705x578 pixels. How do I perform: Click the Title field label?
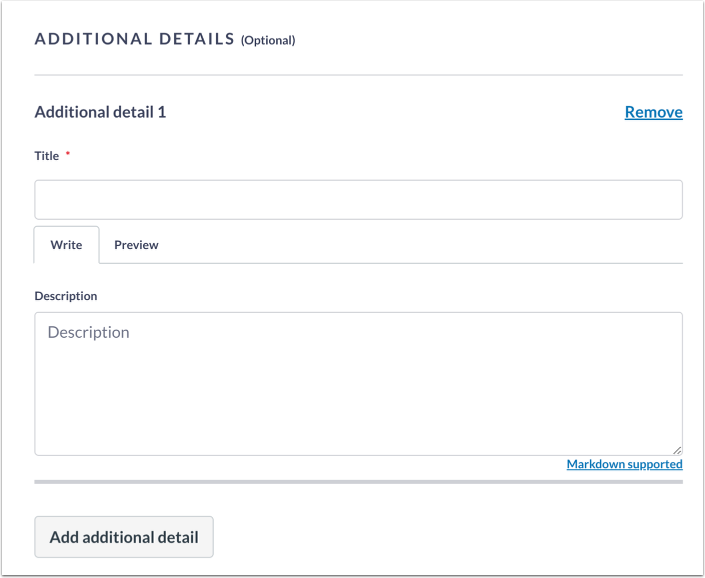pos(47,156)
